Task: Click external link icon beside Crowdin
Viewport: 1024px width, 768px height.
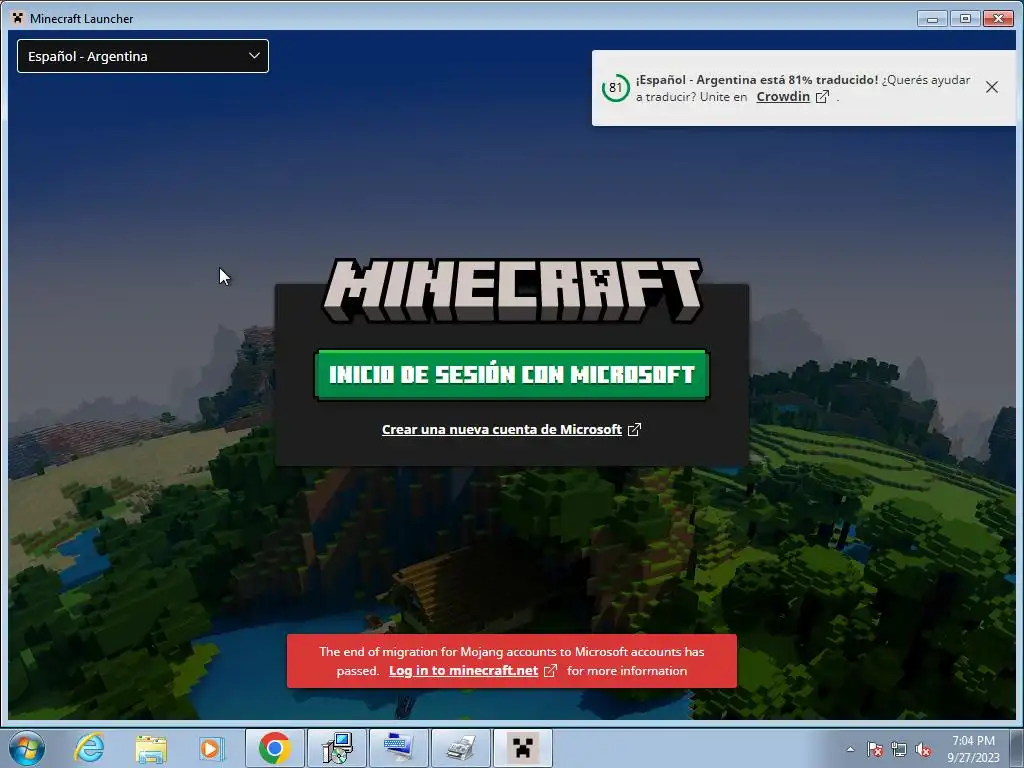Action: 823,97
